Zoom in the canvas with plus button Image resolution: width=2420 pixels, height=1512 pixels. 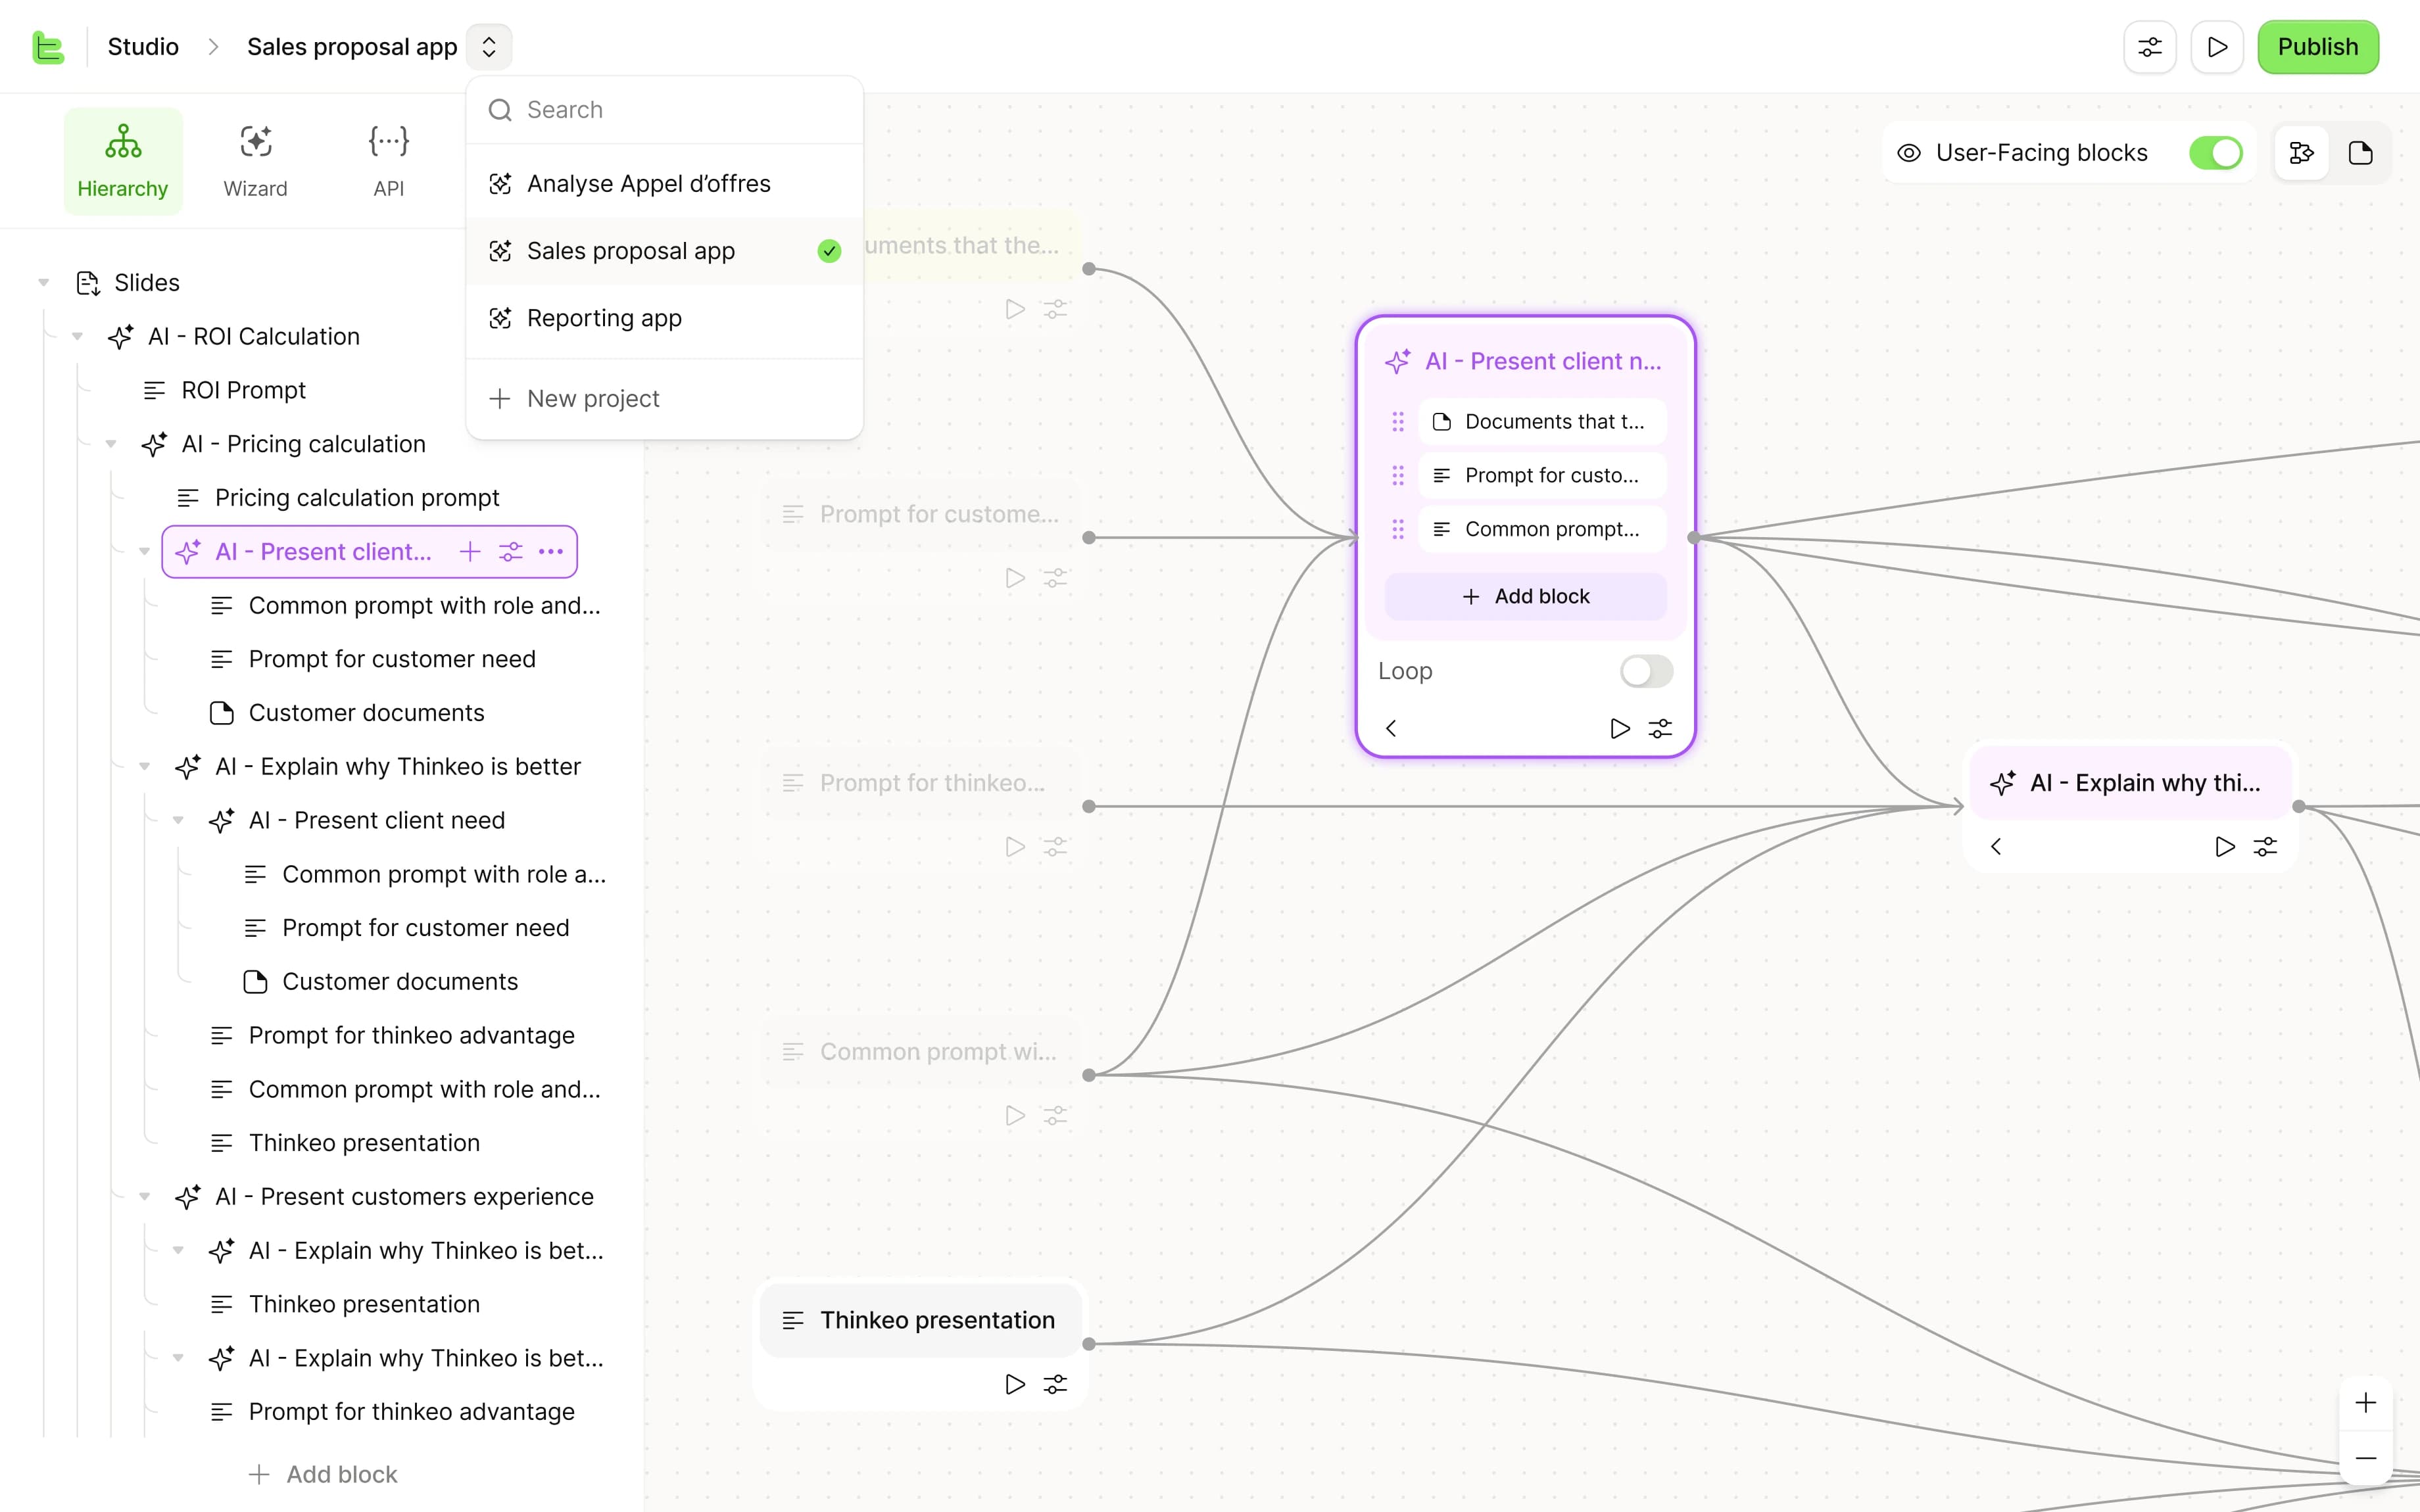click(2365, 1404)
